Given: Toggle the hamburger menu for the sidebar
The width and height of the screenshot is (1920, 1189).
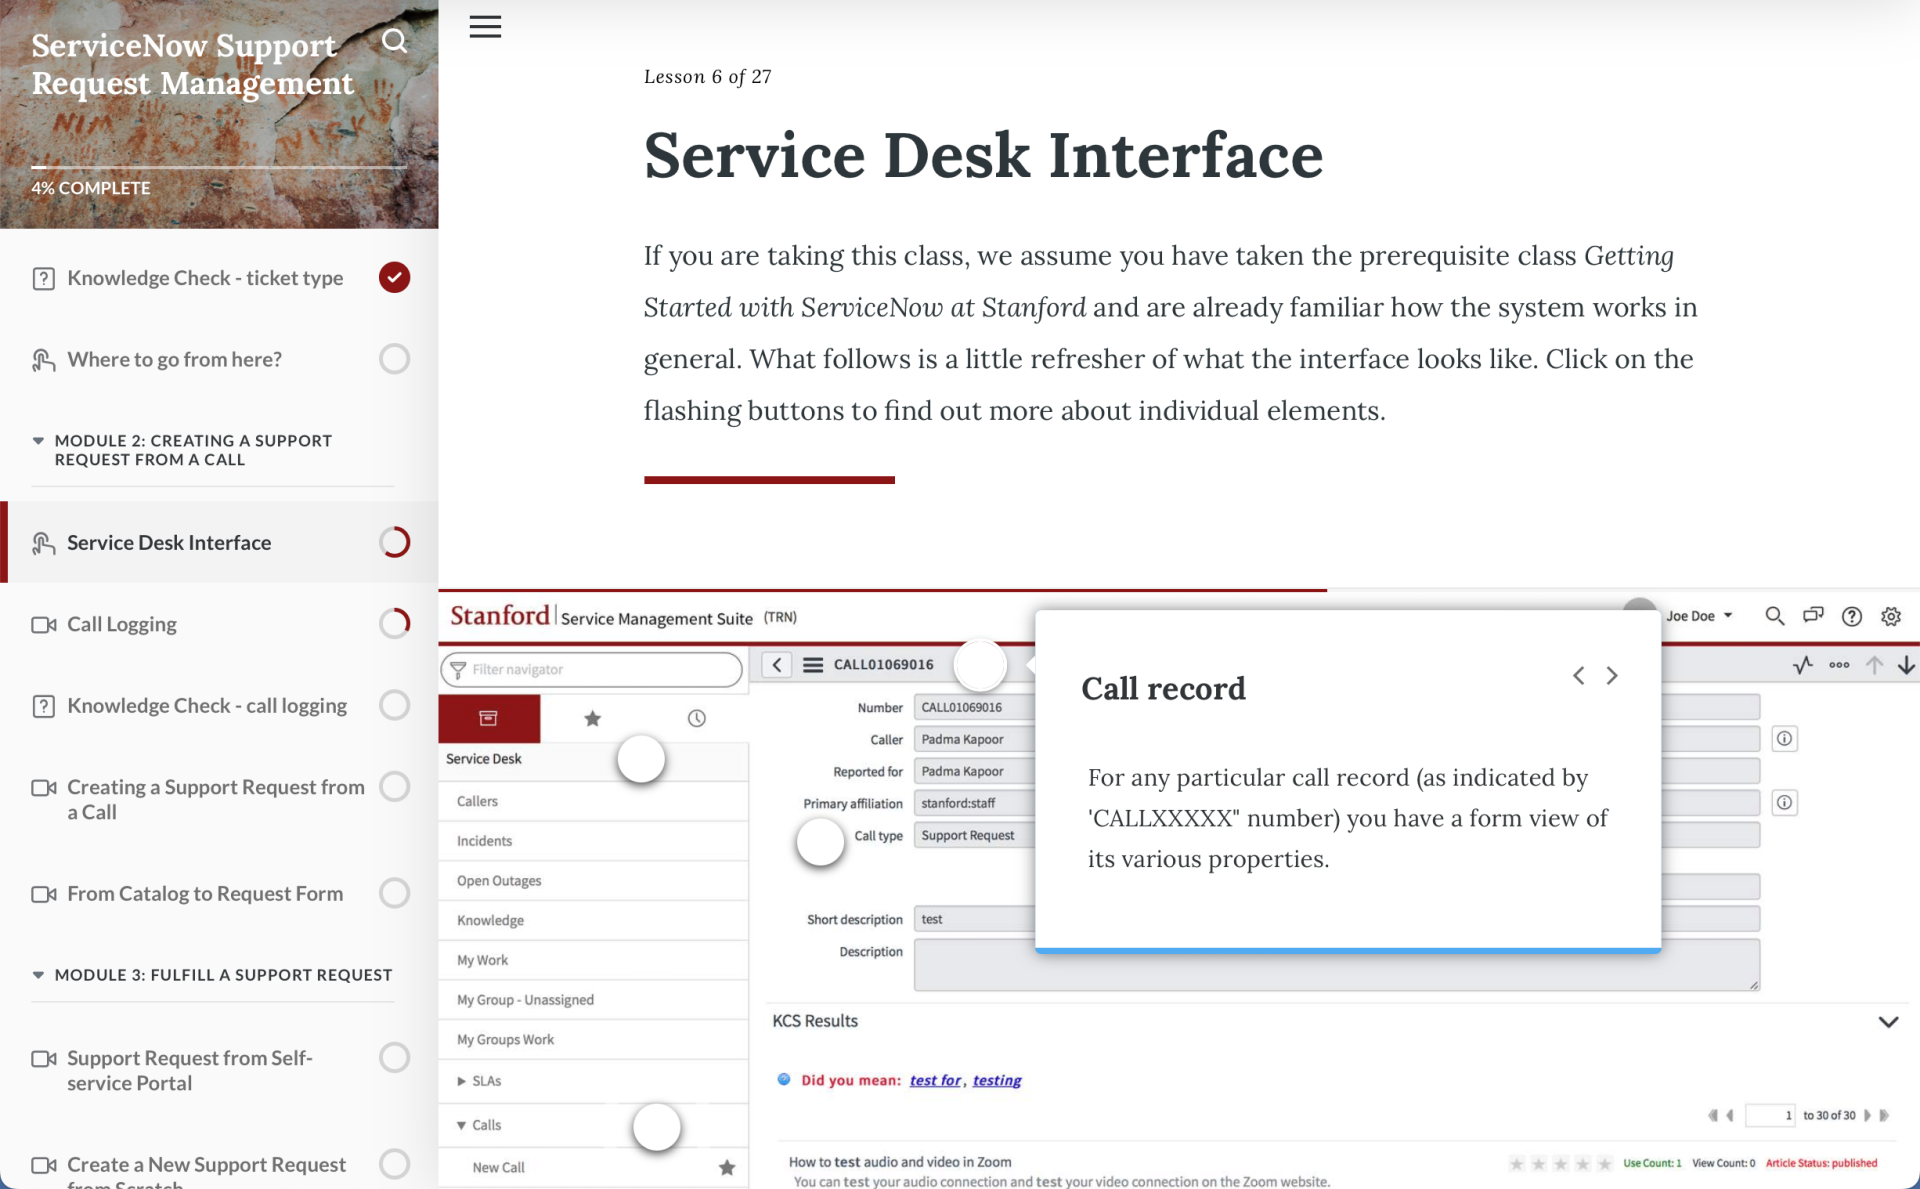Looking at the screenshot, I should click(x=485, y=27).
